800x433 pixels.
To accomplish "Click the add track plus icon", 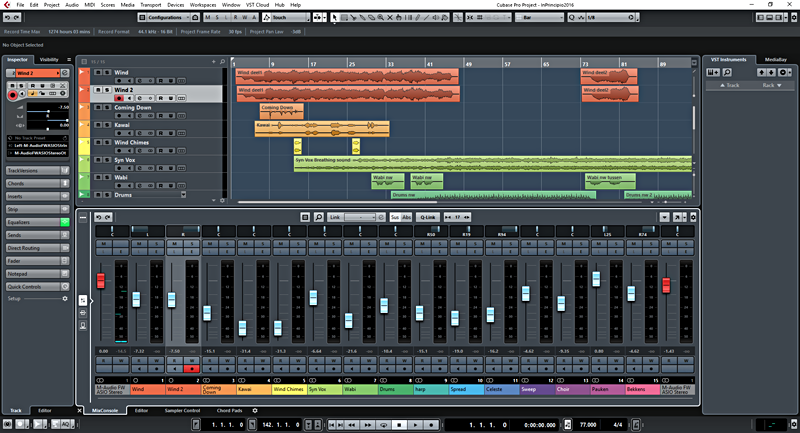I will click(x=214, y=62).
